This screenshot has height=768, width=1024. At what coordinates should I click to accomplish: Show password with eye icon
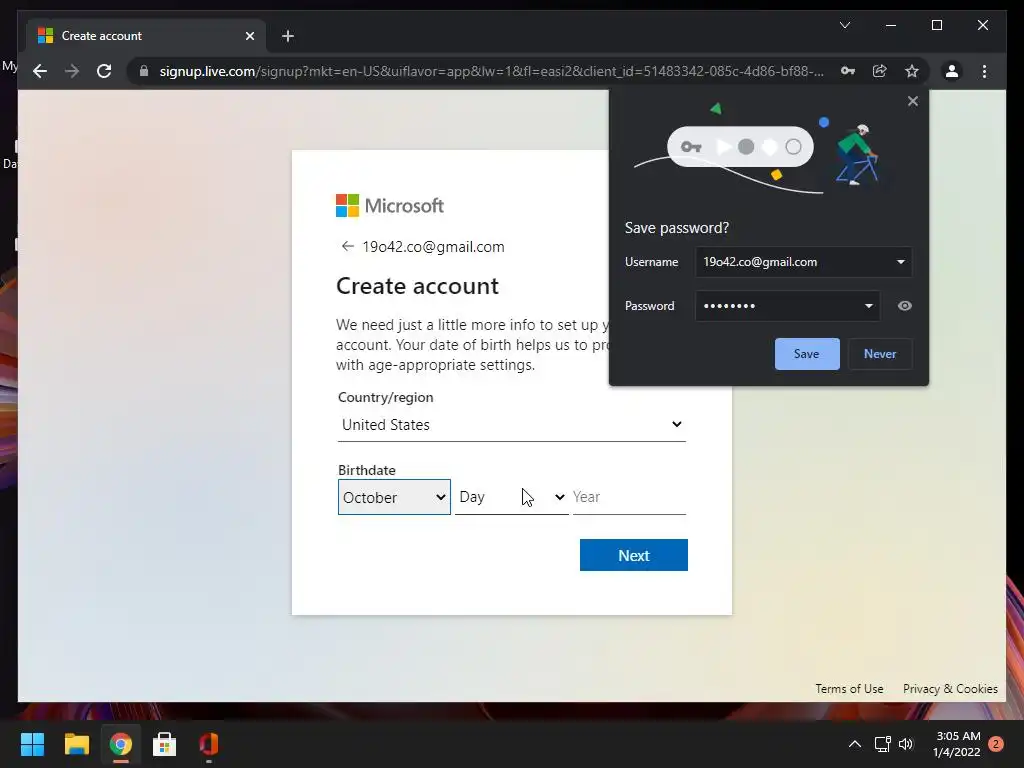click(x=904, y=306)
